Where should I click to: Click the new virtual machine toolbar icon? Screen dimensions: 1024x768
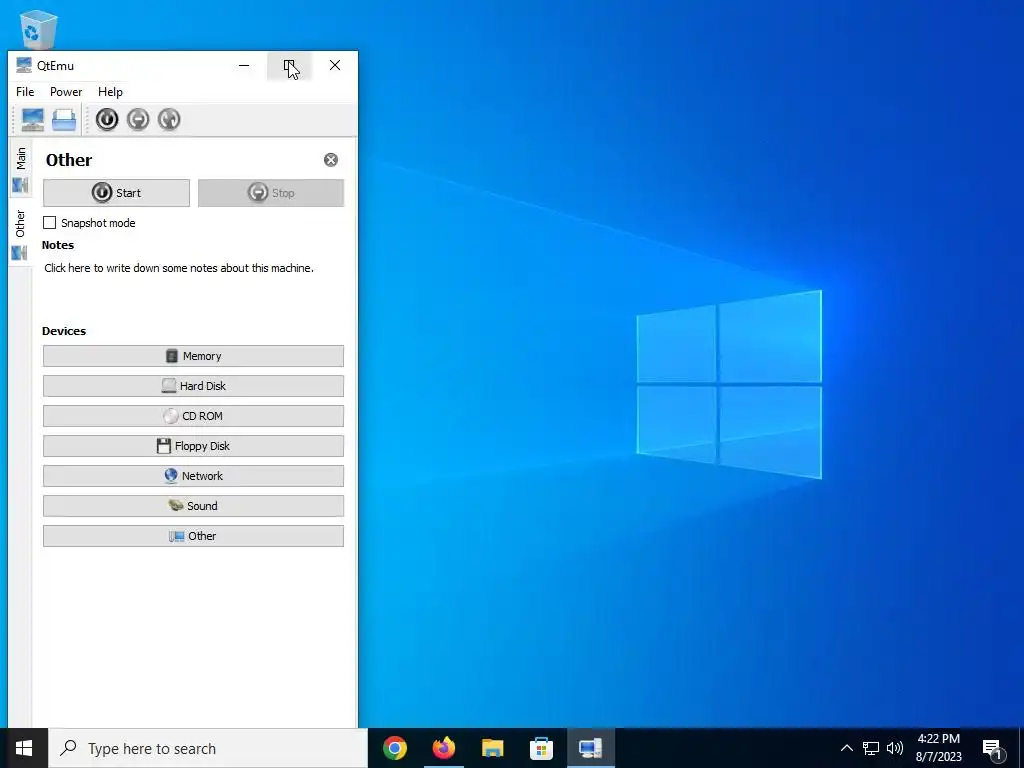pyautogui.click(x=33, y=120)
